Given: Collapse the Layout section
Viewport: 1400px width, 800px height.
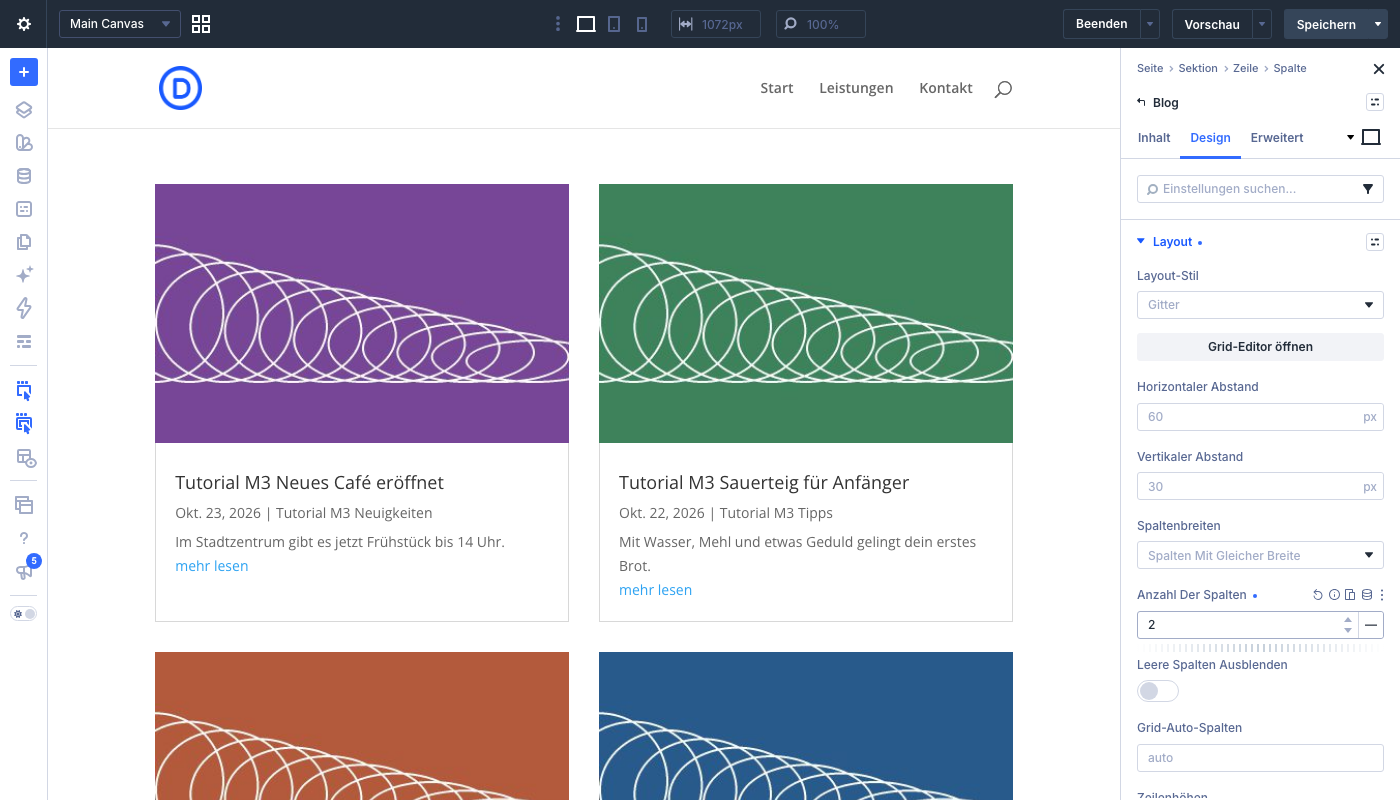Looking at the screenshot, I should click(1141, 242).
